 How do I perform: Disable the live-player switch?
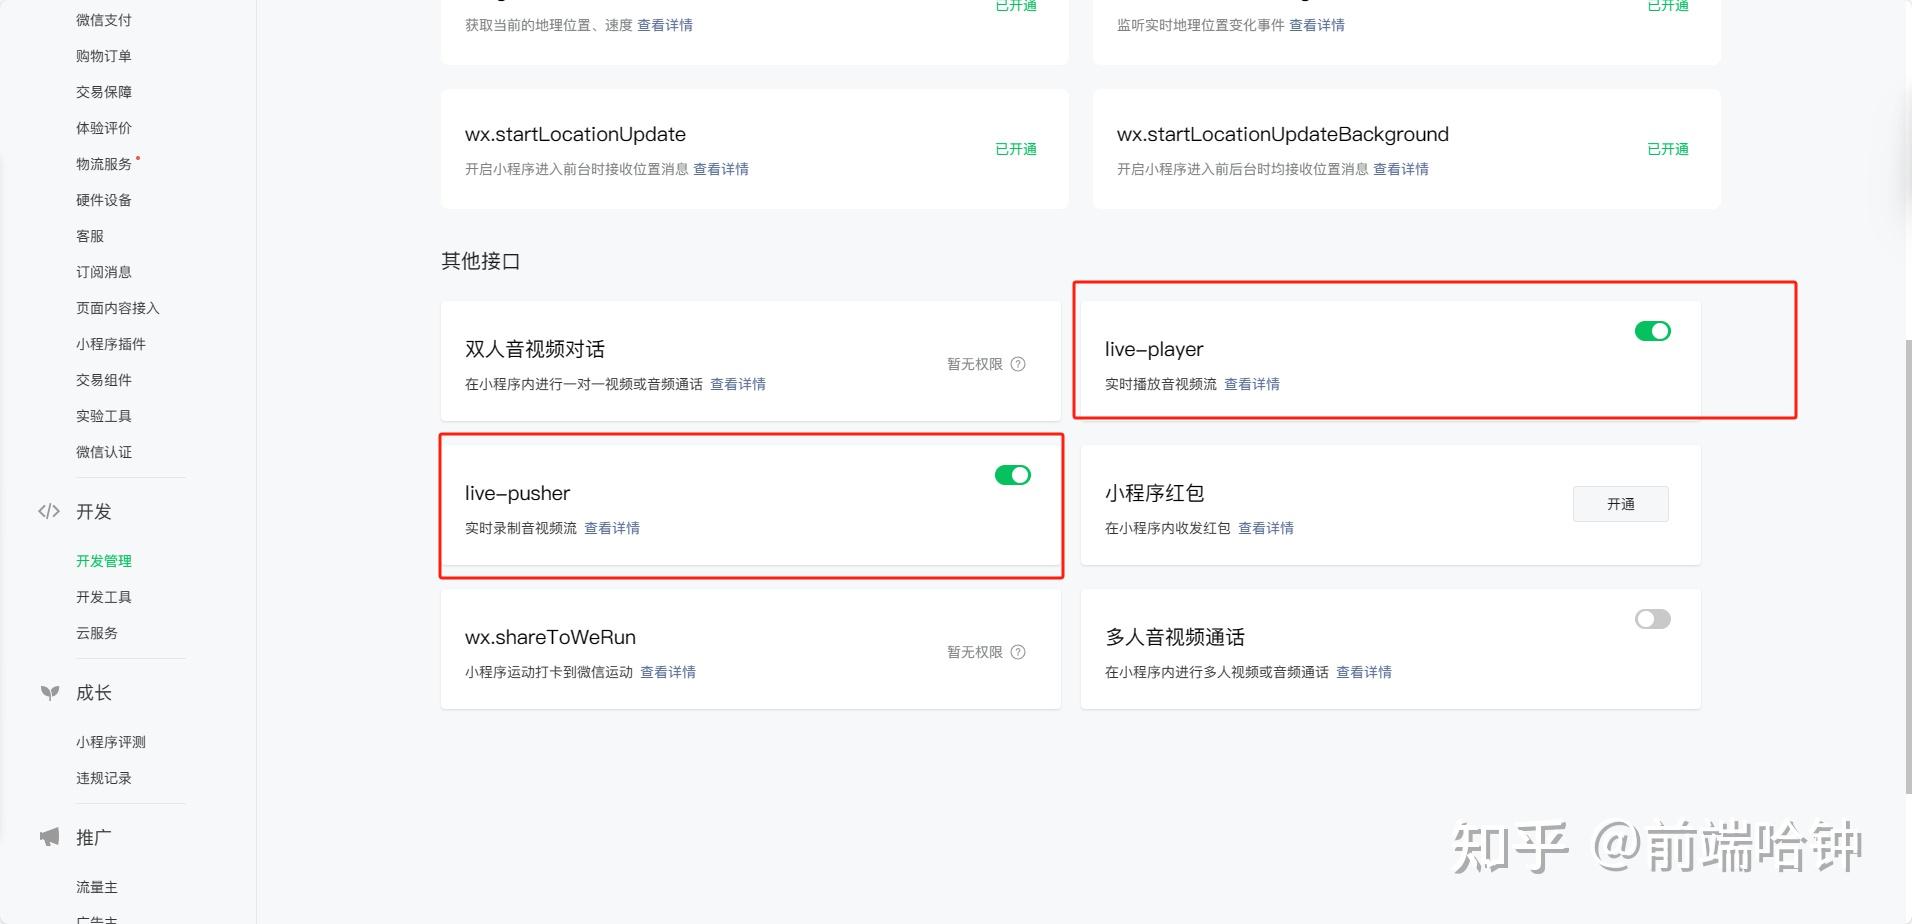tap(1653, 330)
